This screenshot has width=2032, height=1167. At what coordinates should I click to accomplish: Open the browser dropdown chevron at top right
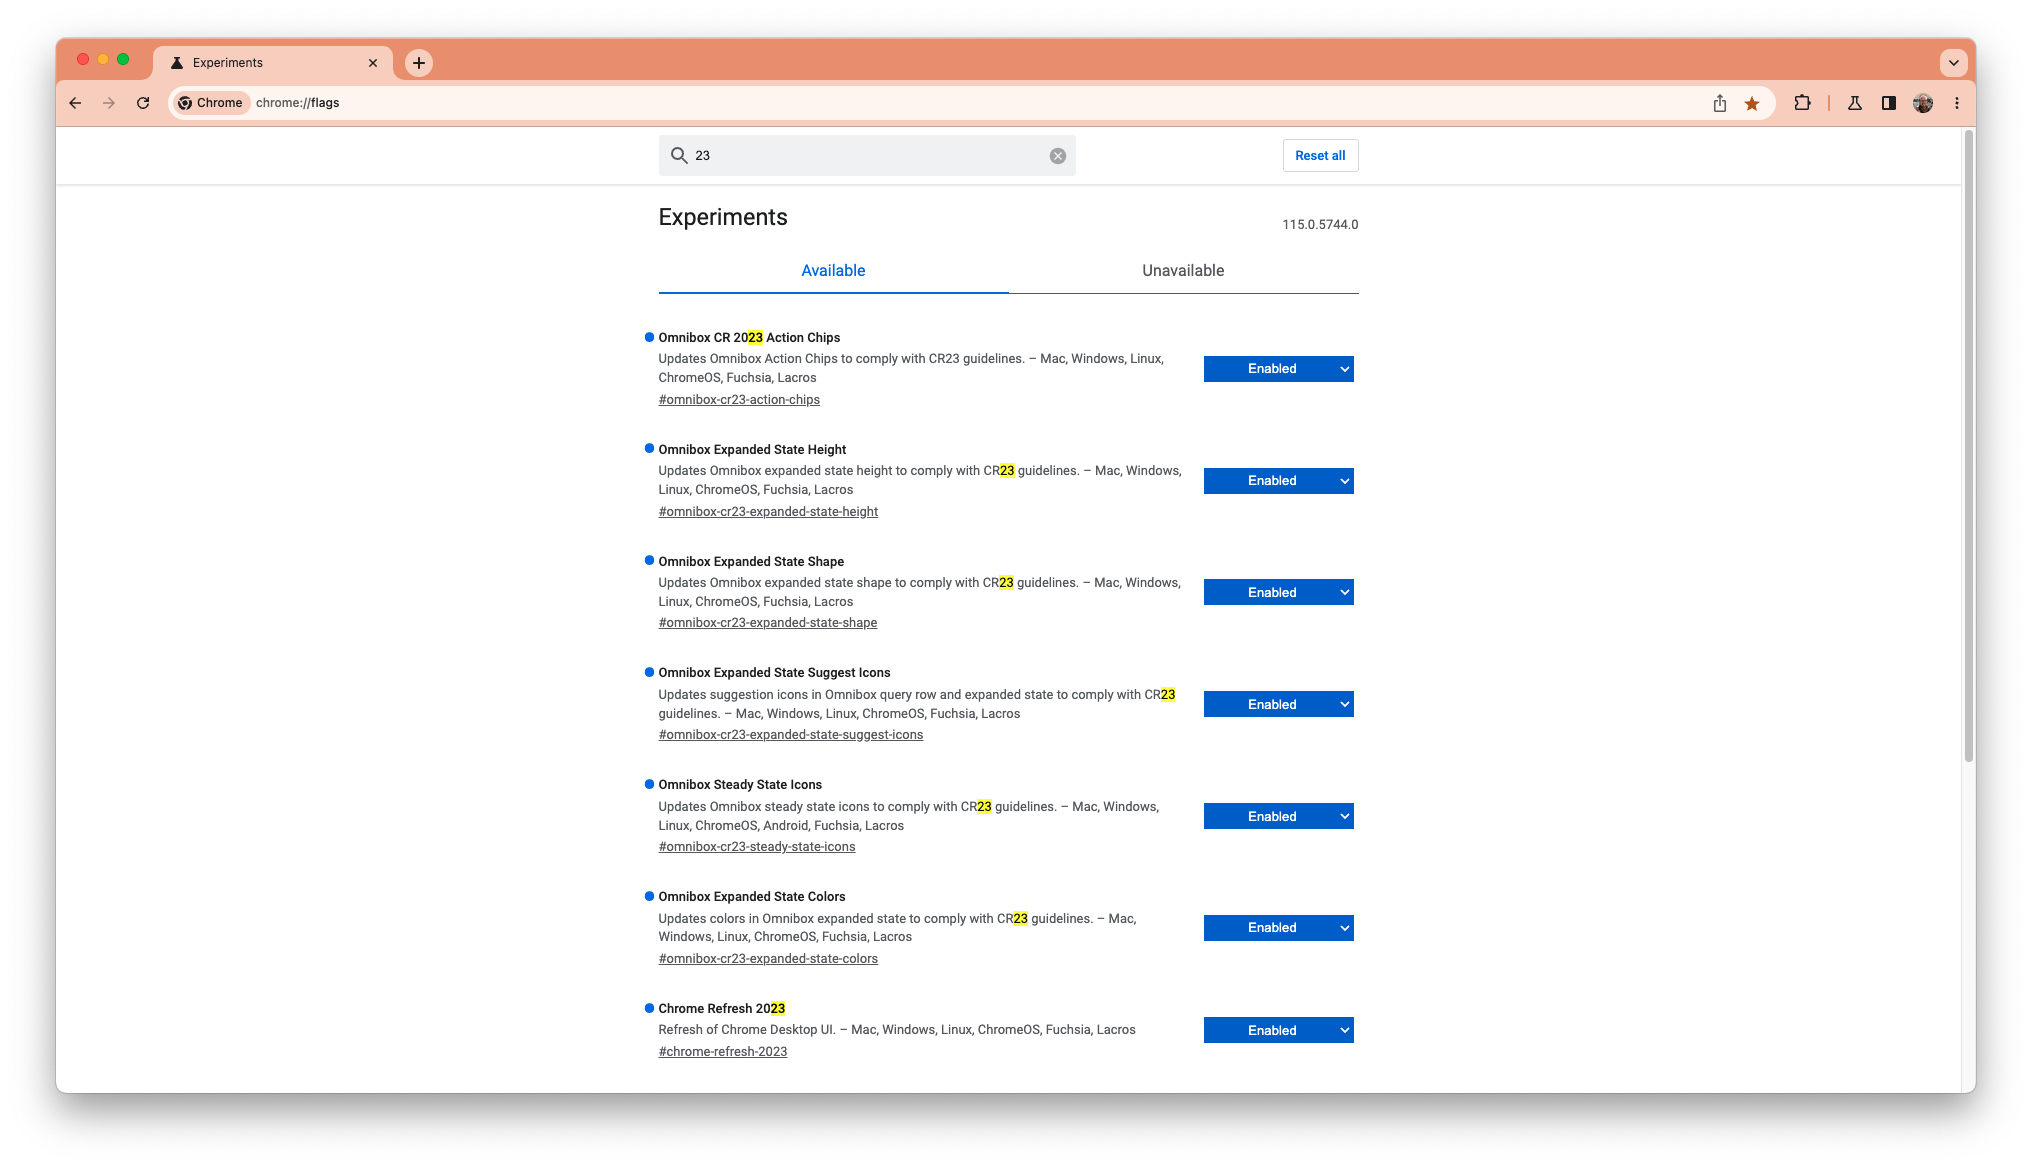coord(1954,62)
